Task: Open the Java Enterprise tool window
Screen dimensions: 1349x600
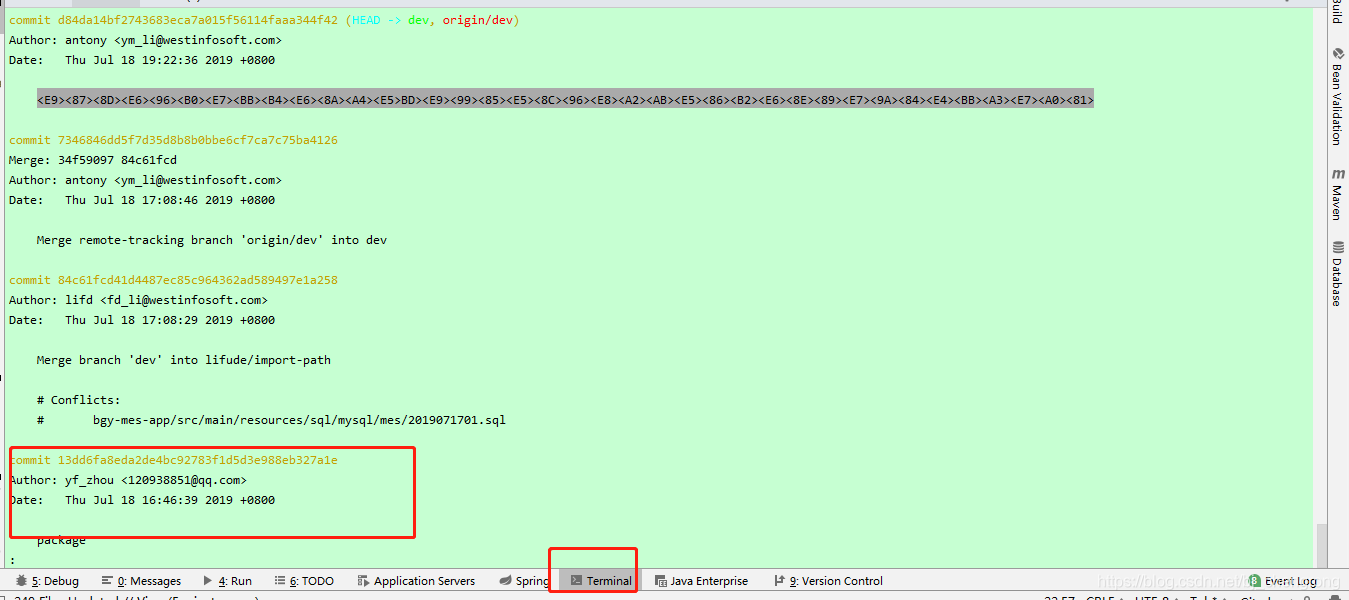Action: (x=701, y=581)
